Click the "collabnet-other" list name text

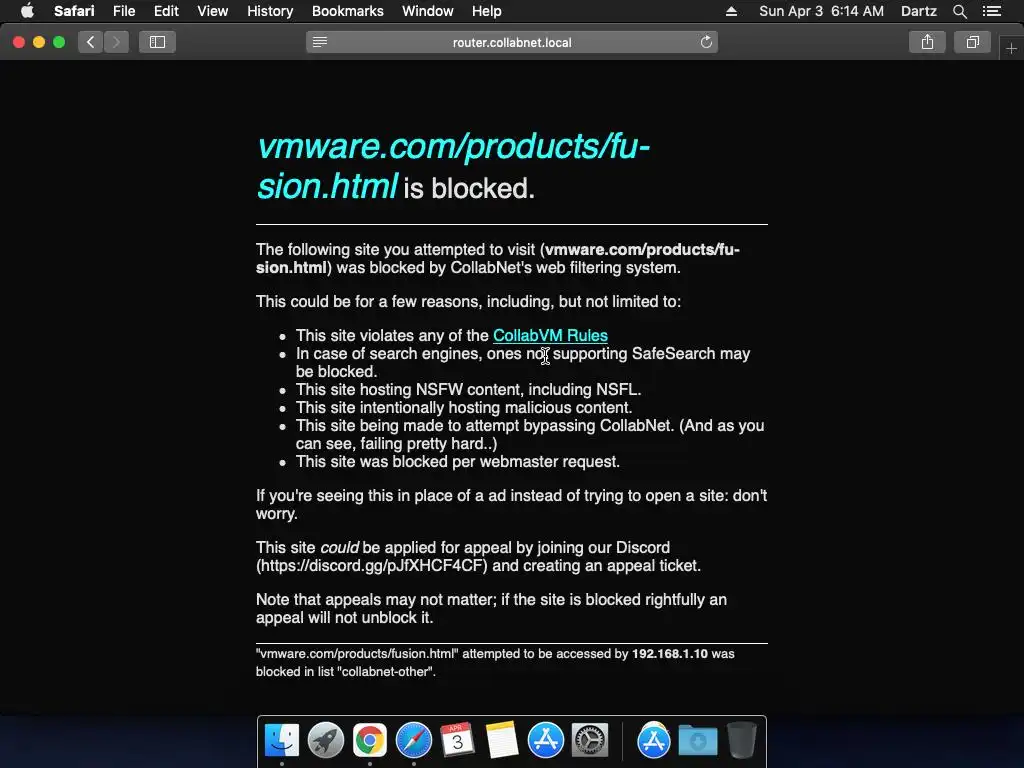[386, 671]
